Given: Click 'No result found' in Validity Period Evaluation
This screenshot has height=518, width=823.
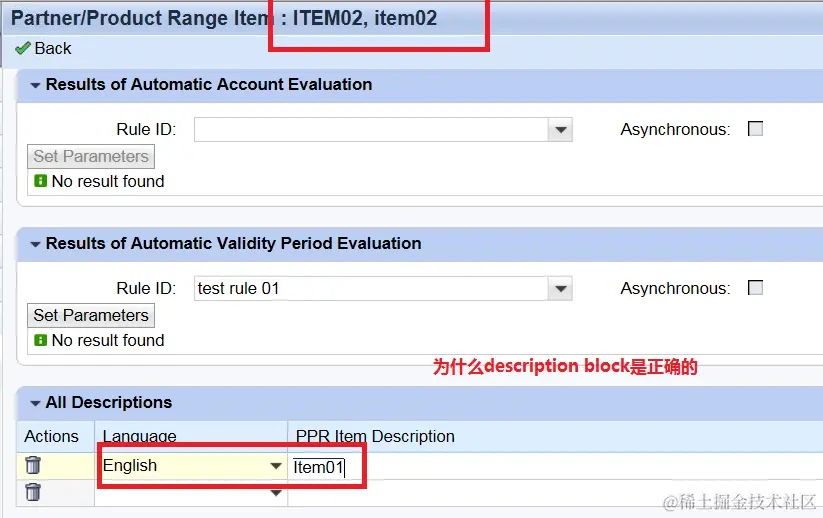Looking at the screenshot, I should 108,340.
